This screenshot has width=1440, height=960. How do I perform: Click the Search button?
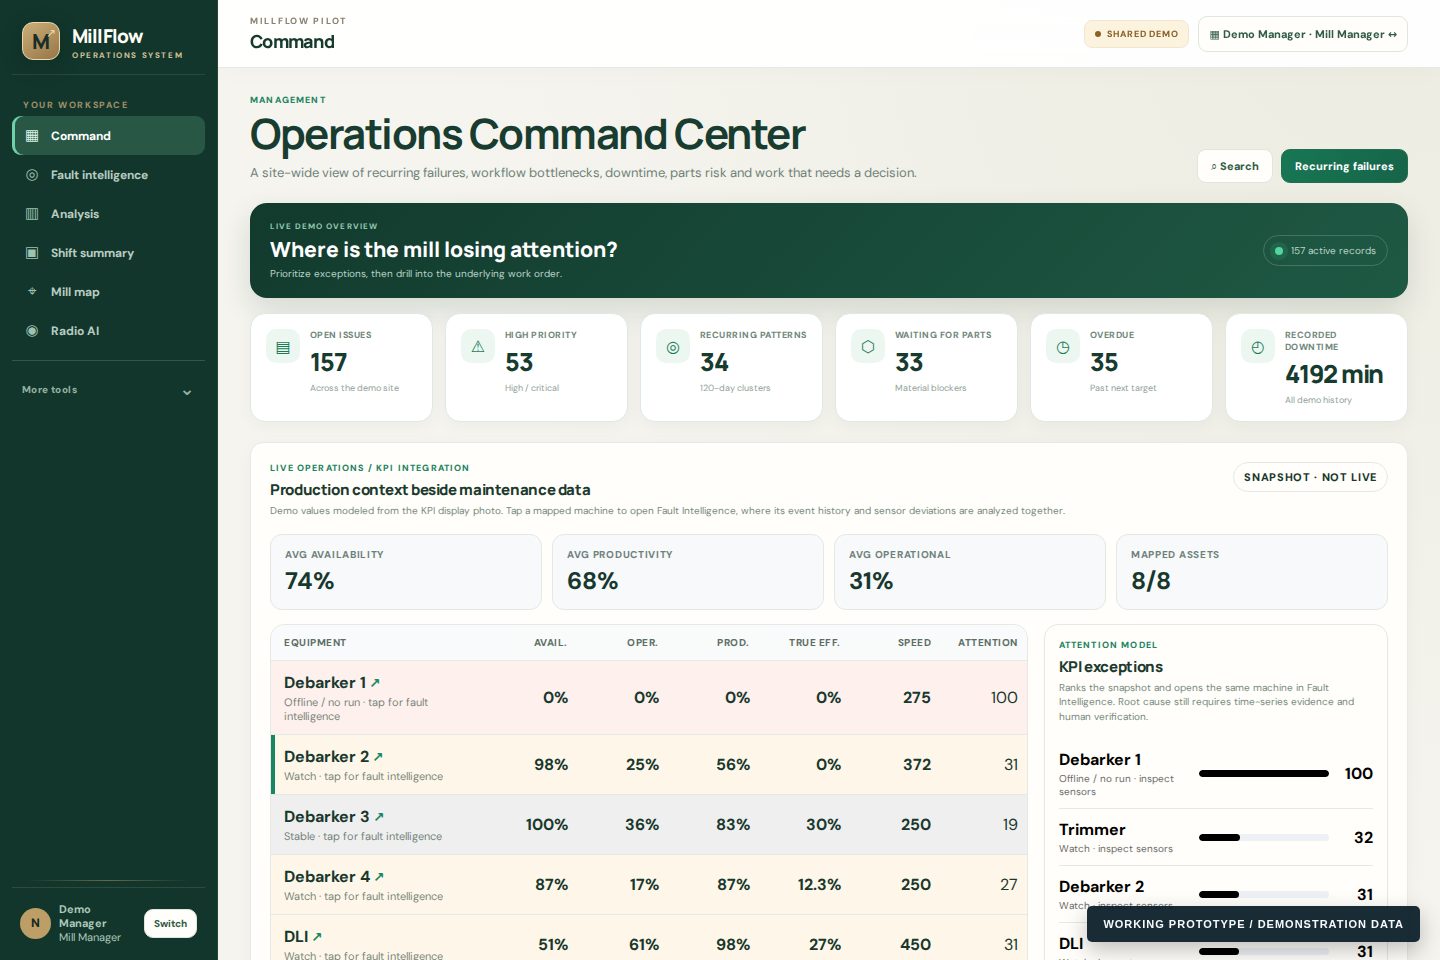pos(1235,166)
